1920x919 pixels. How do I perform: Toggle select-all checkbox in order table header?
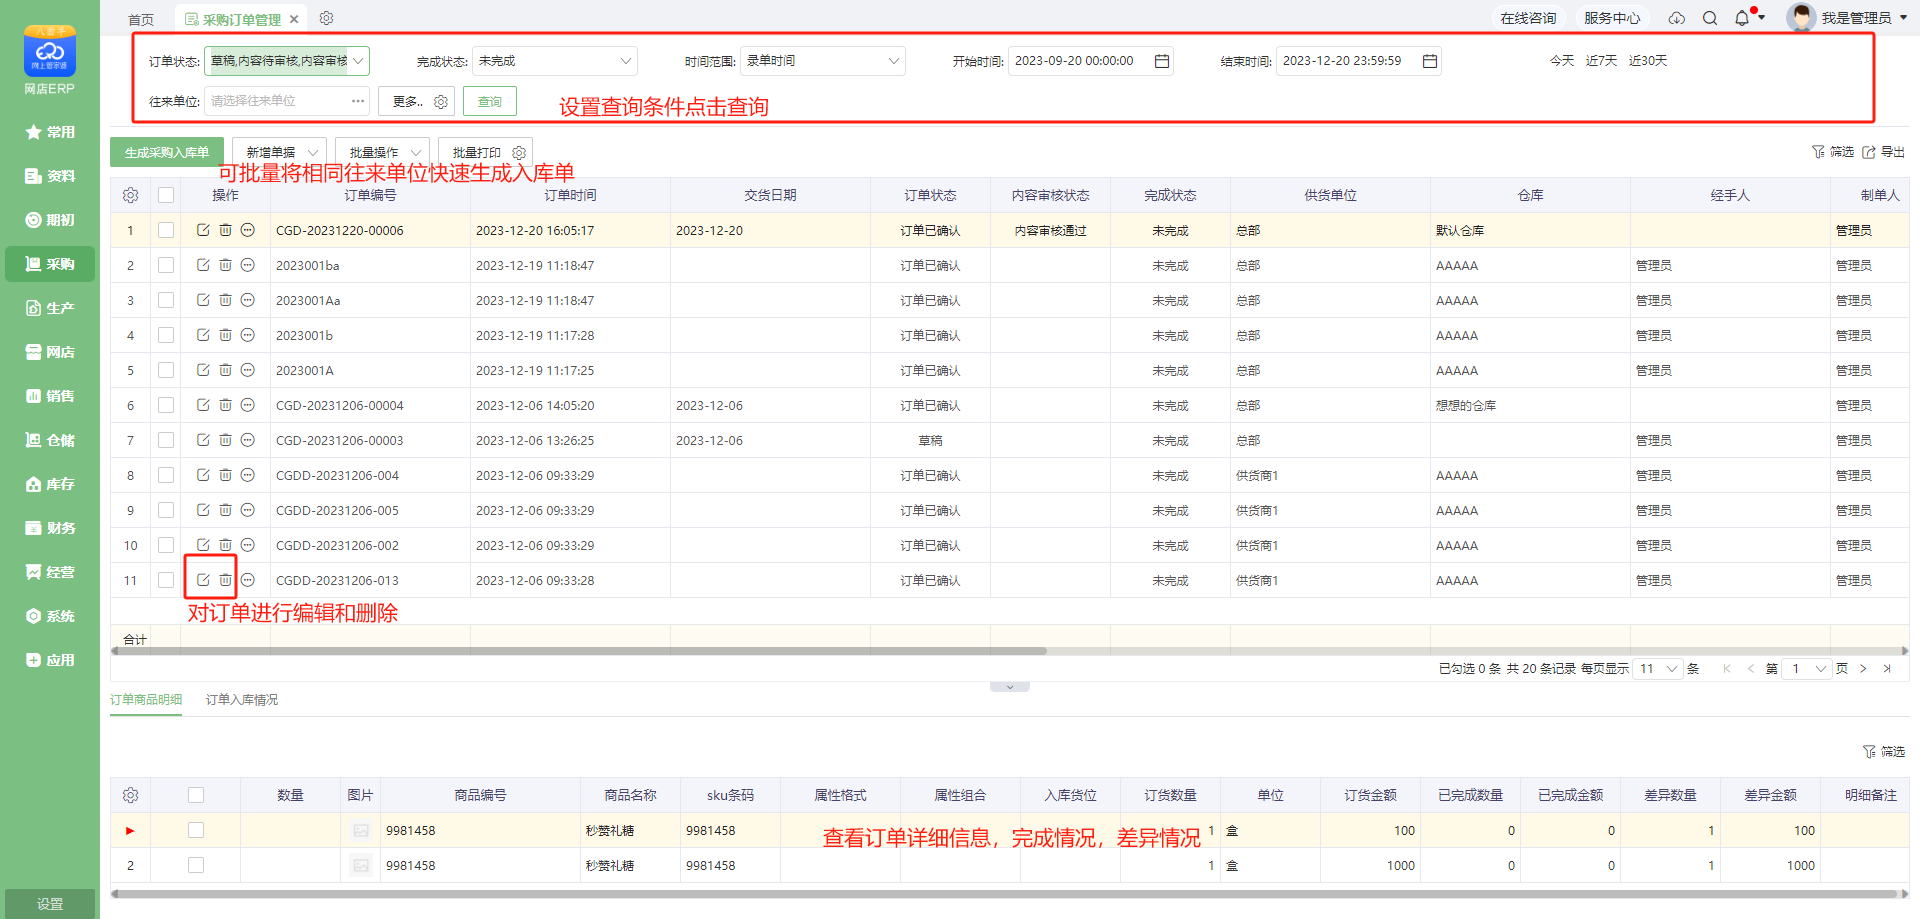(x=166, y=195)
